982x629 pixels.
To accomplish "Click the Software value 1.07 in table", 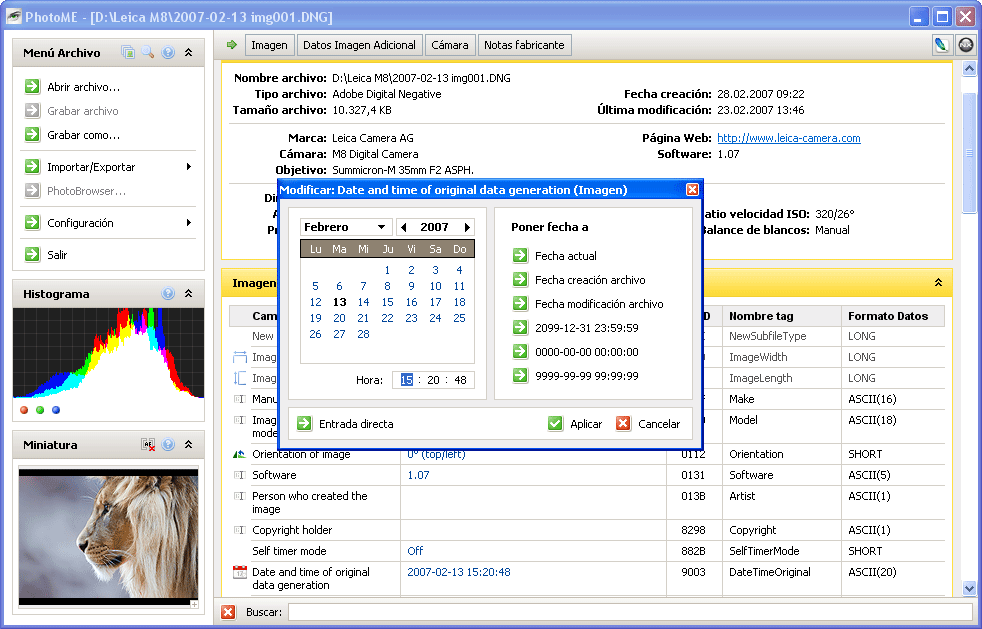I will point(418,475).
